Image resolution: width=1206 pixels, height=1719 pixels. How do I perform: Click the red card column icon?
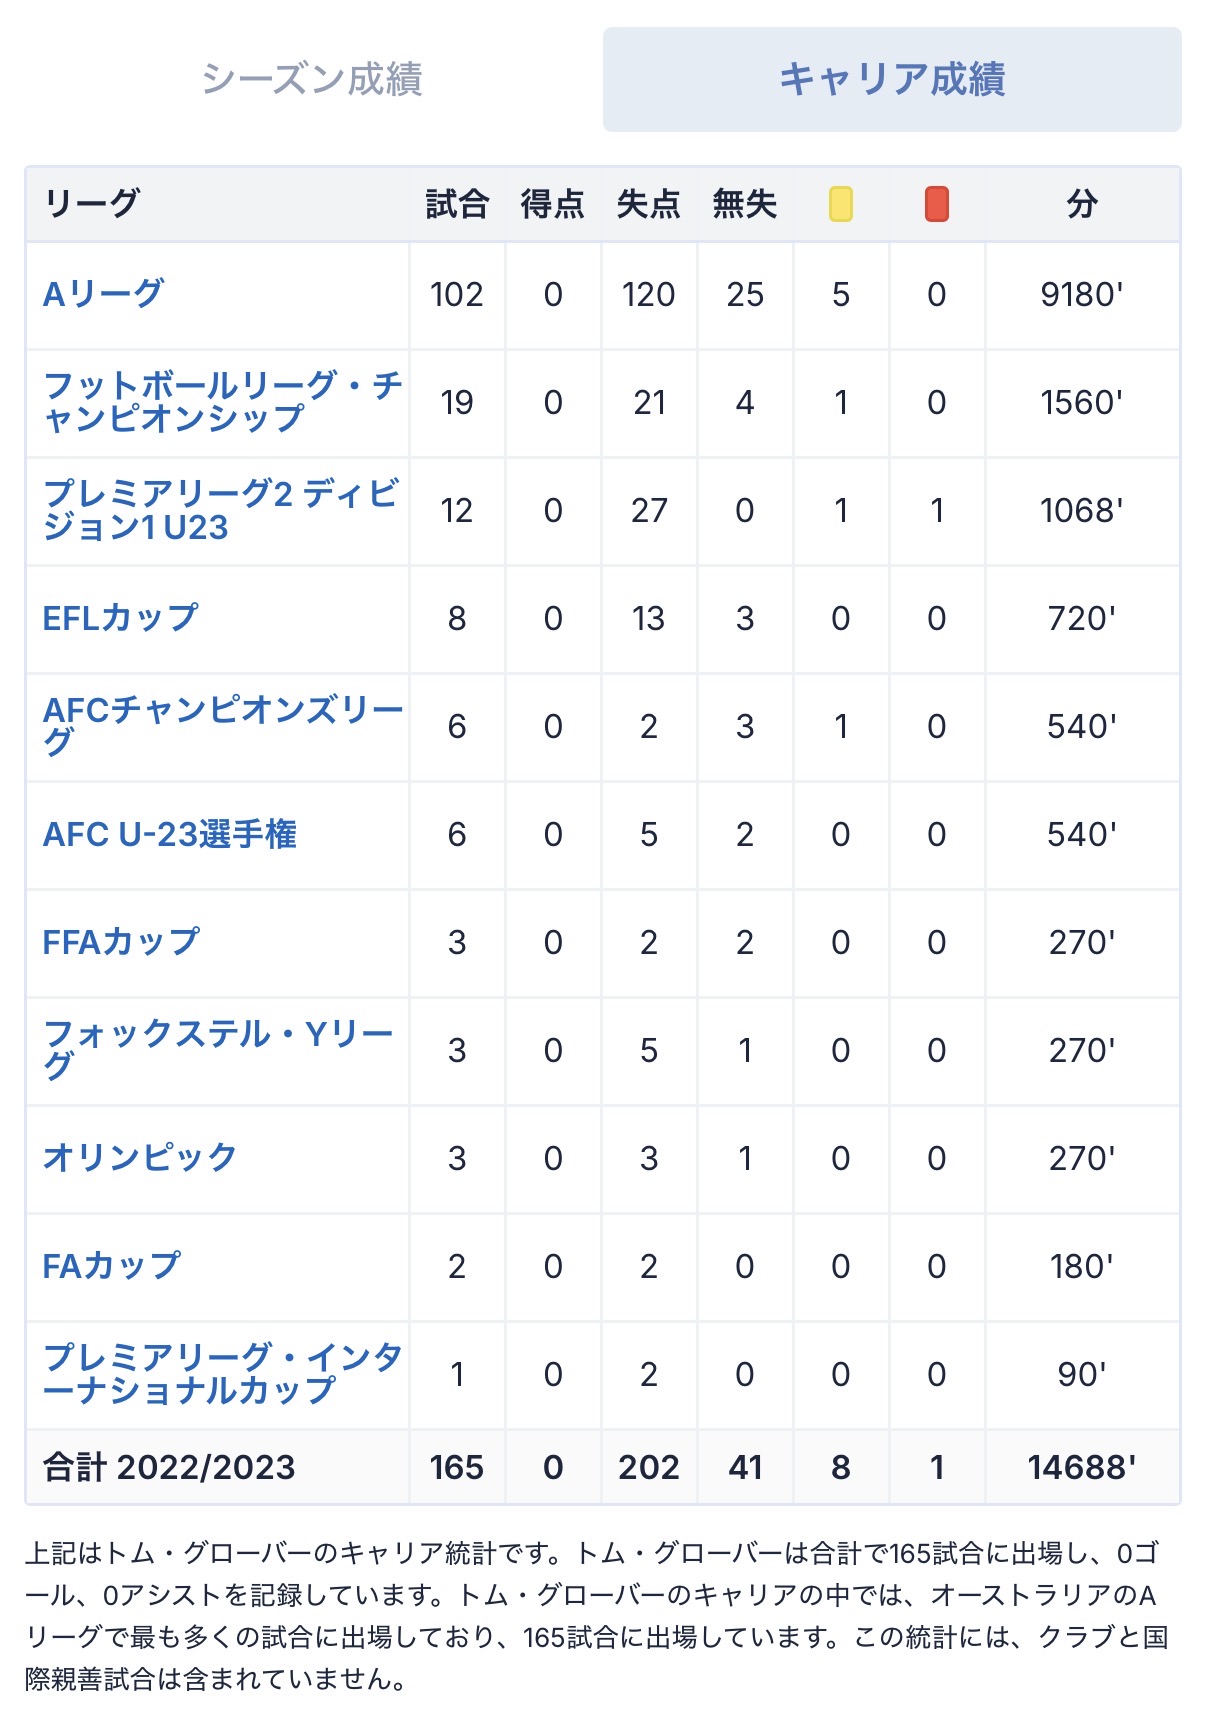(x=937, y=204)
